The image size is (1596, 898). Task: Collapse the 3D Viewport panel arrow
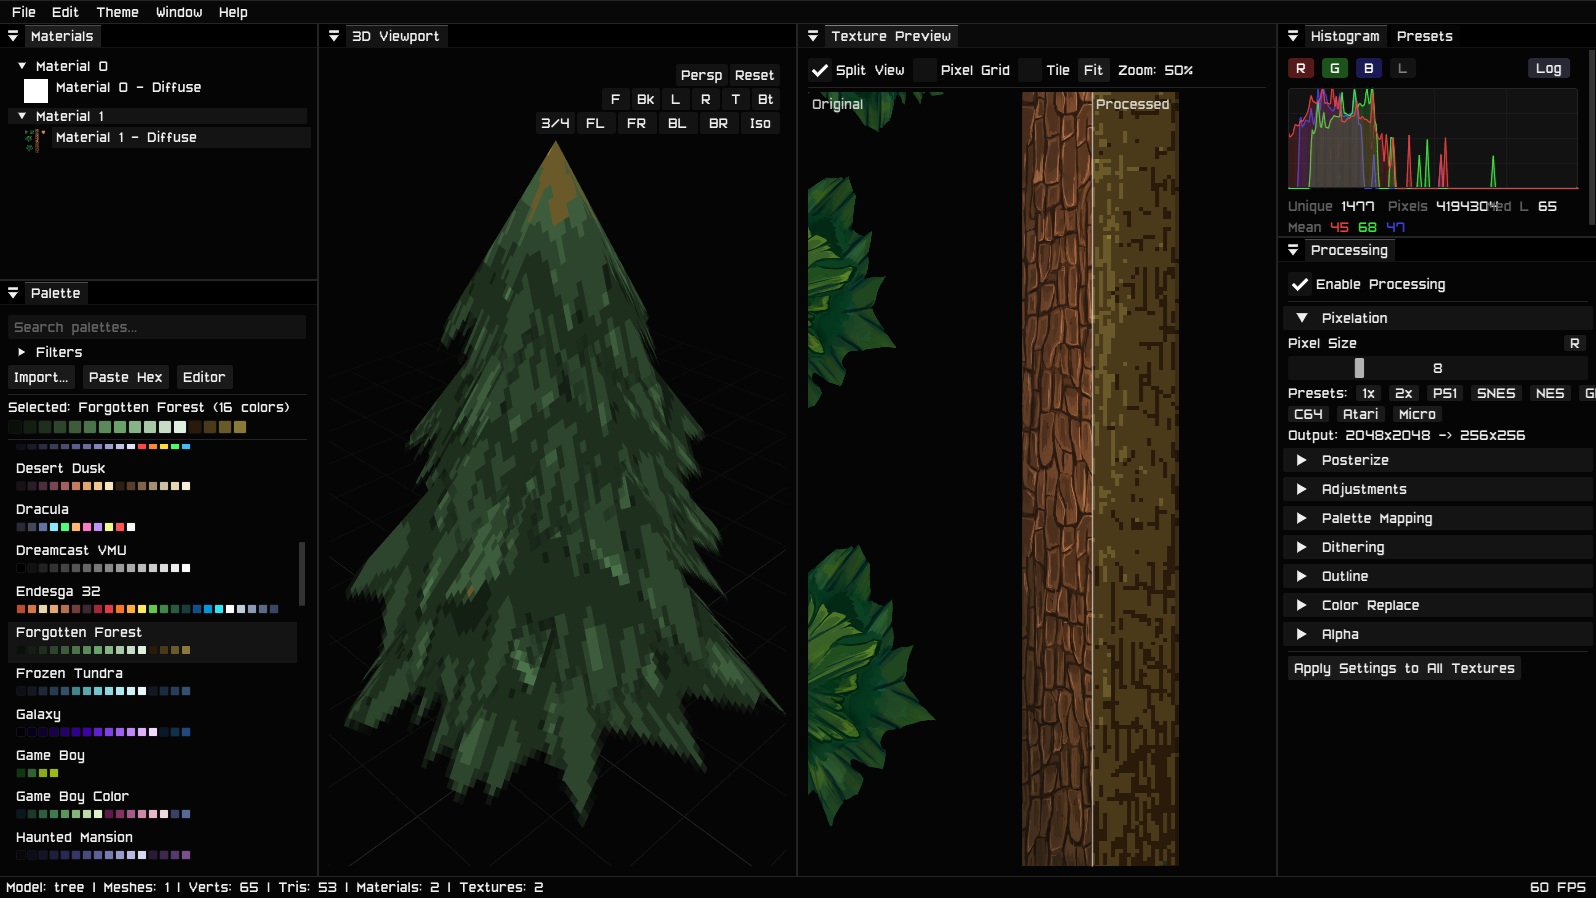tap(334, 36)
